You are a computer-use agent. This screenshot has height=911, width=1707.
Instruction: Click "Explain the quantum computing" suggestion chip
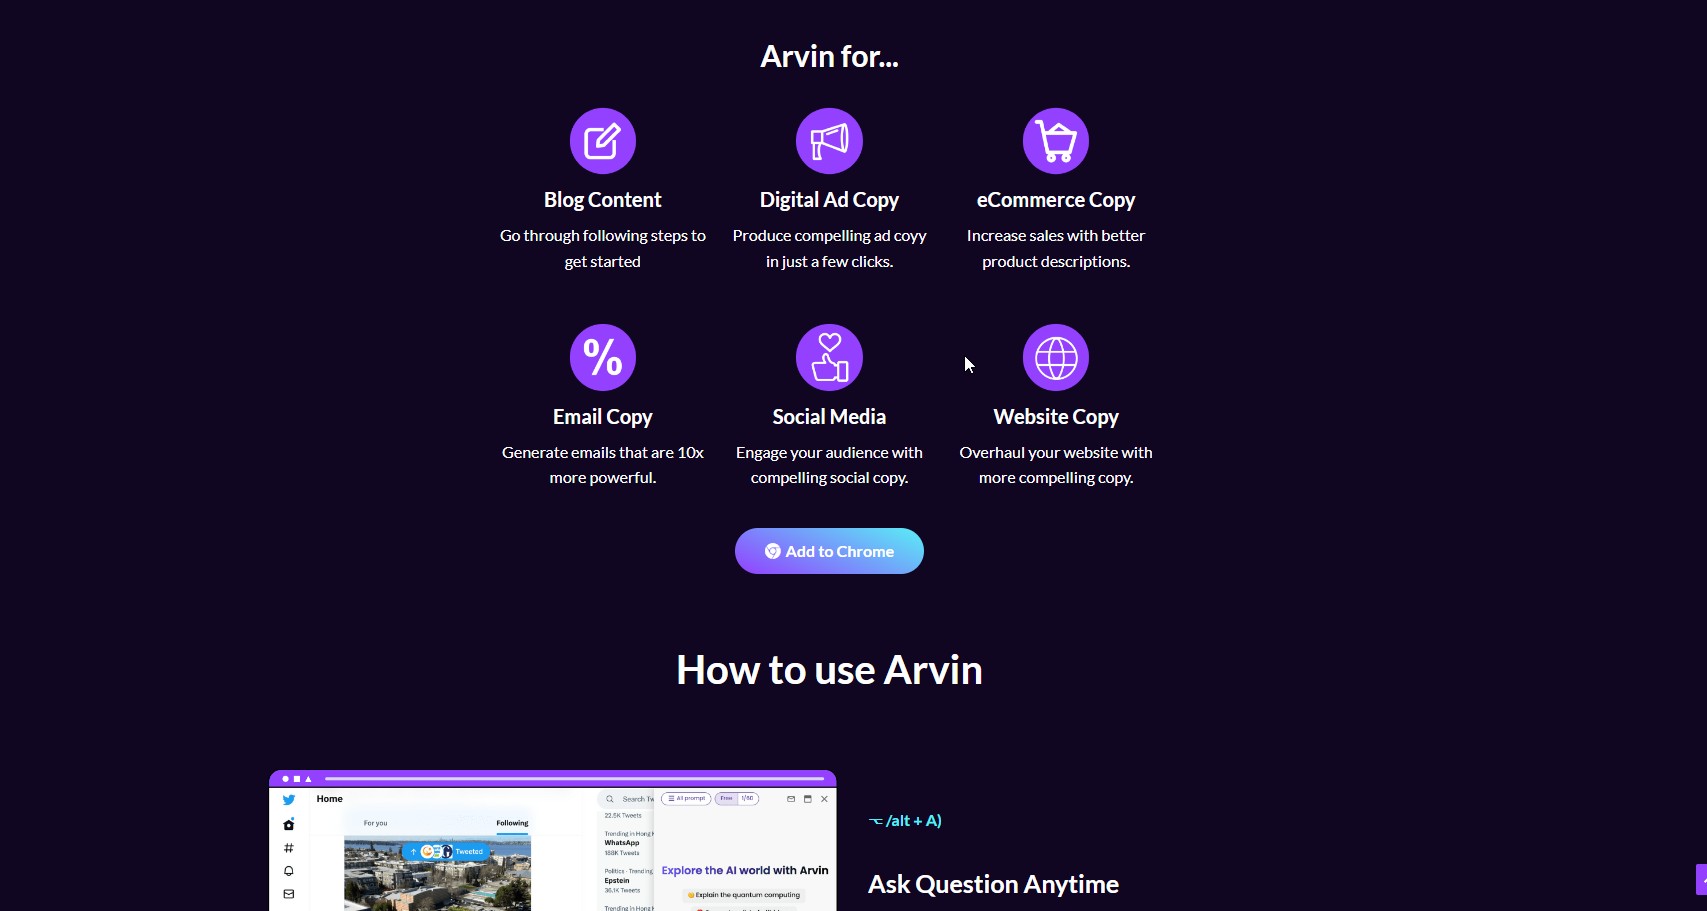(x=744, y=895)
